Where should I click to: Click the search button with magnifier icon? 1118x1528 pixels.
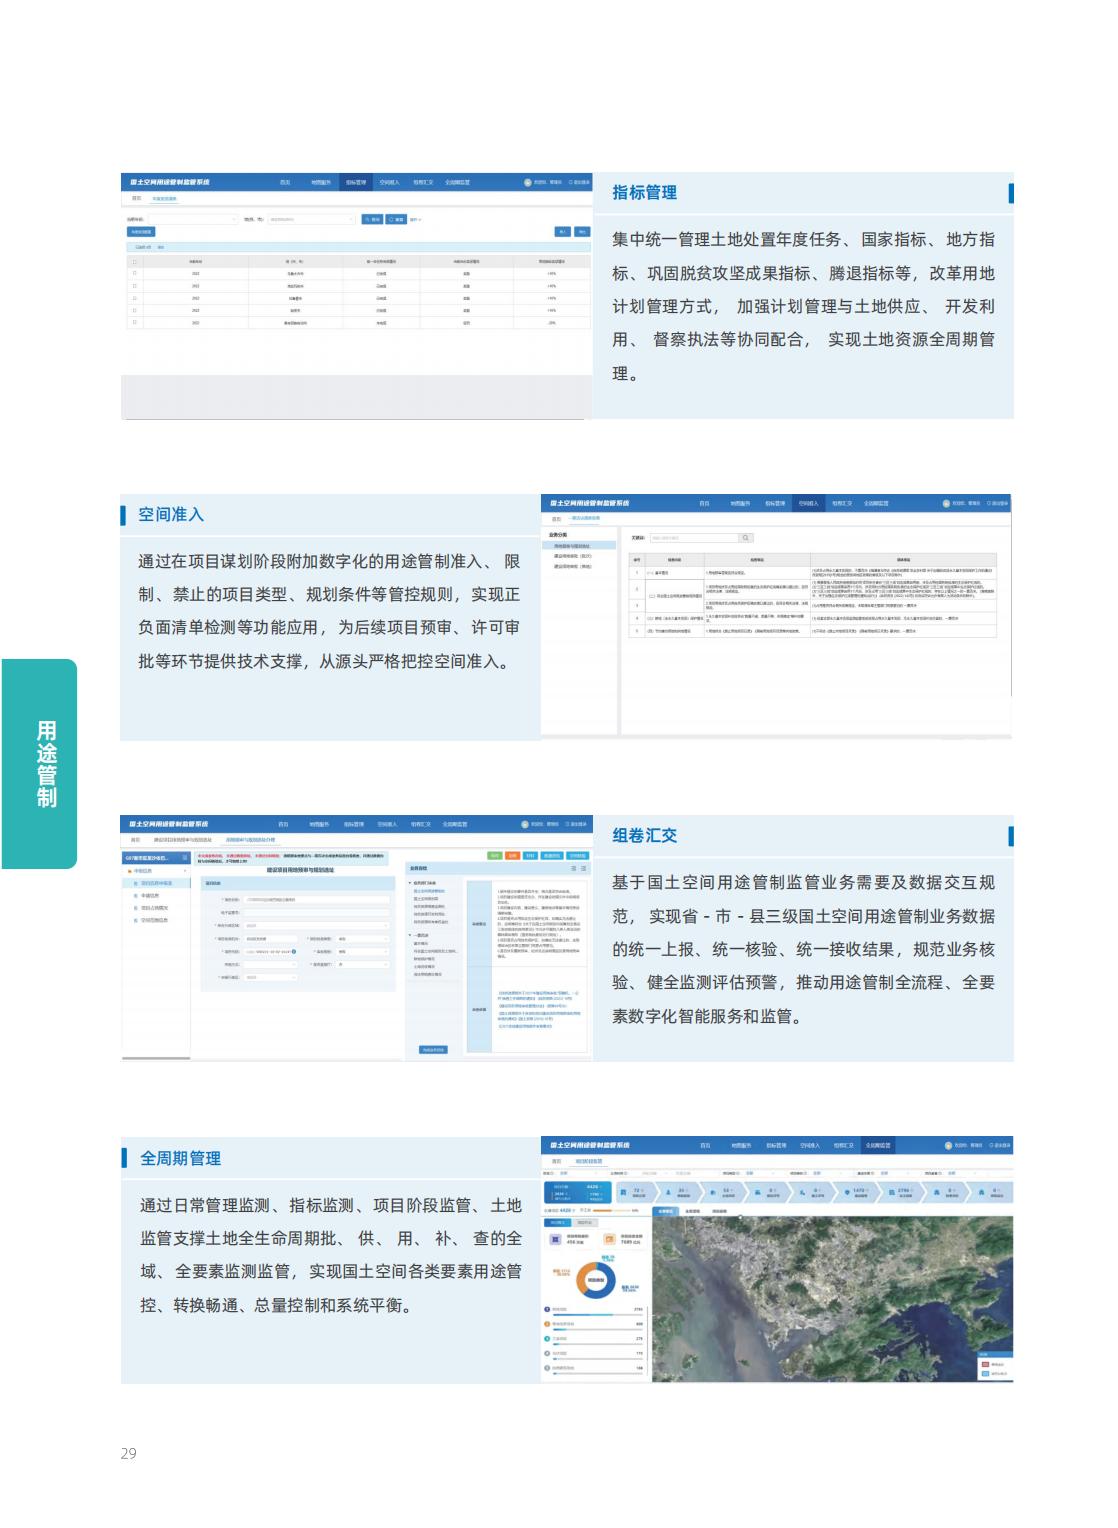[372, 219]
